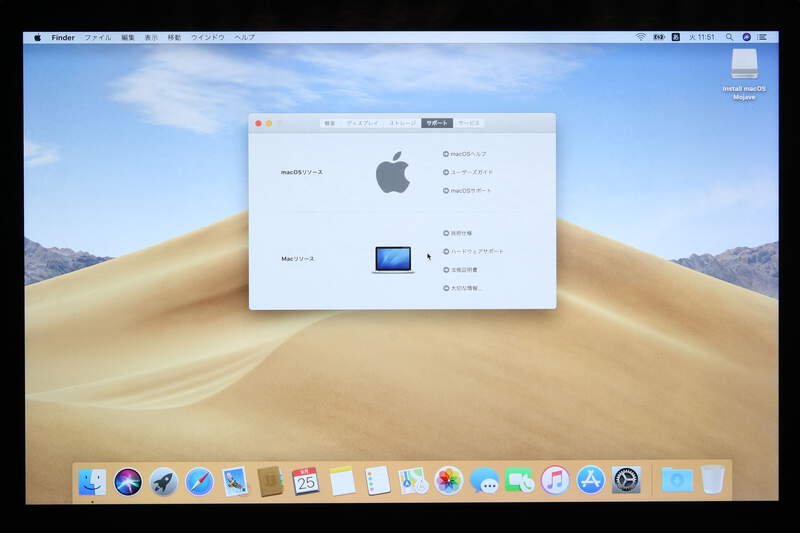Switch to the 概要 tab
Image resolution: width=800 pixels, height=533 pixels.
[330, 123]
